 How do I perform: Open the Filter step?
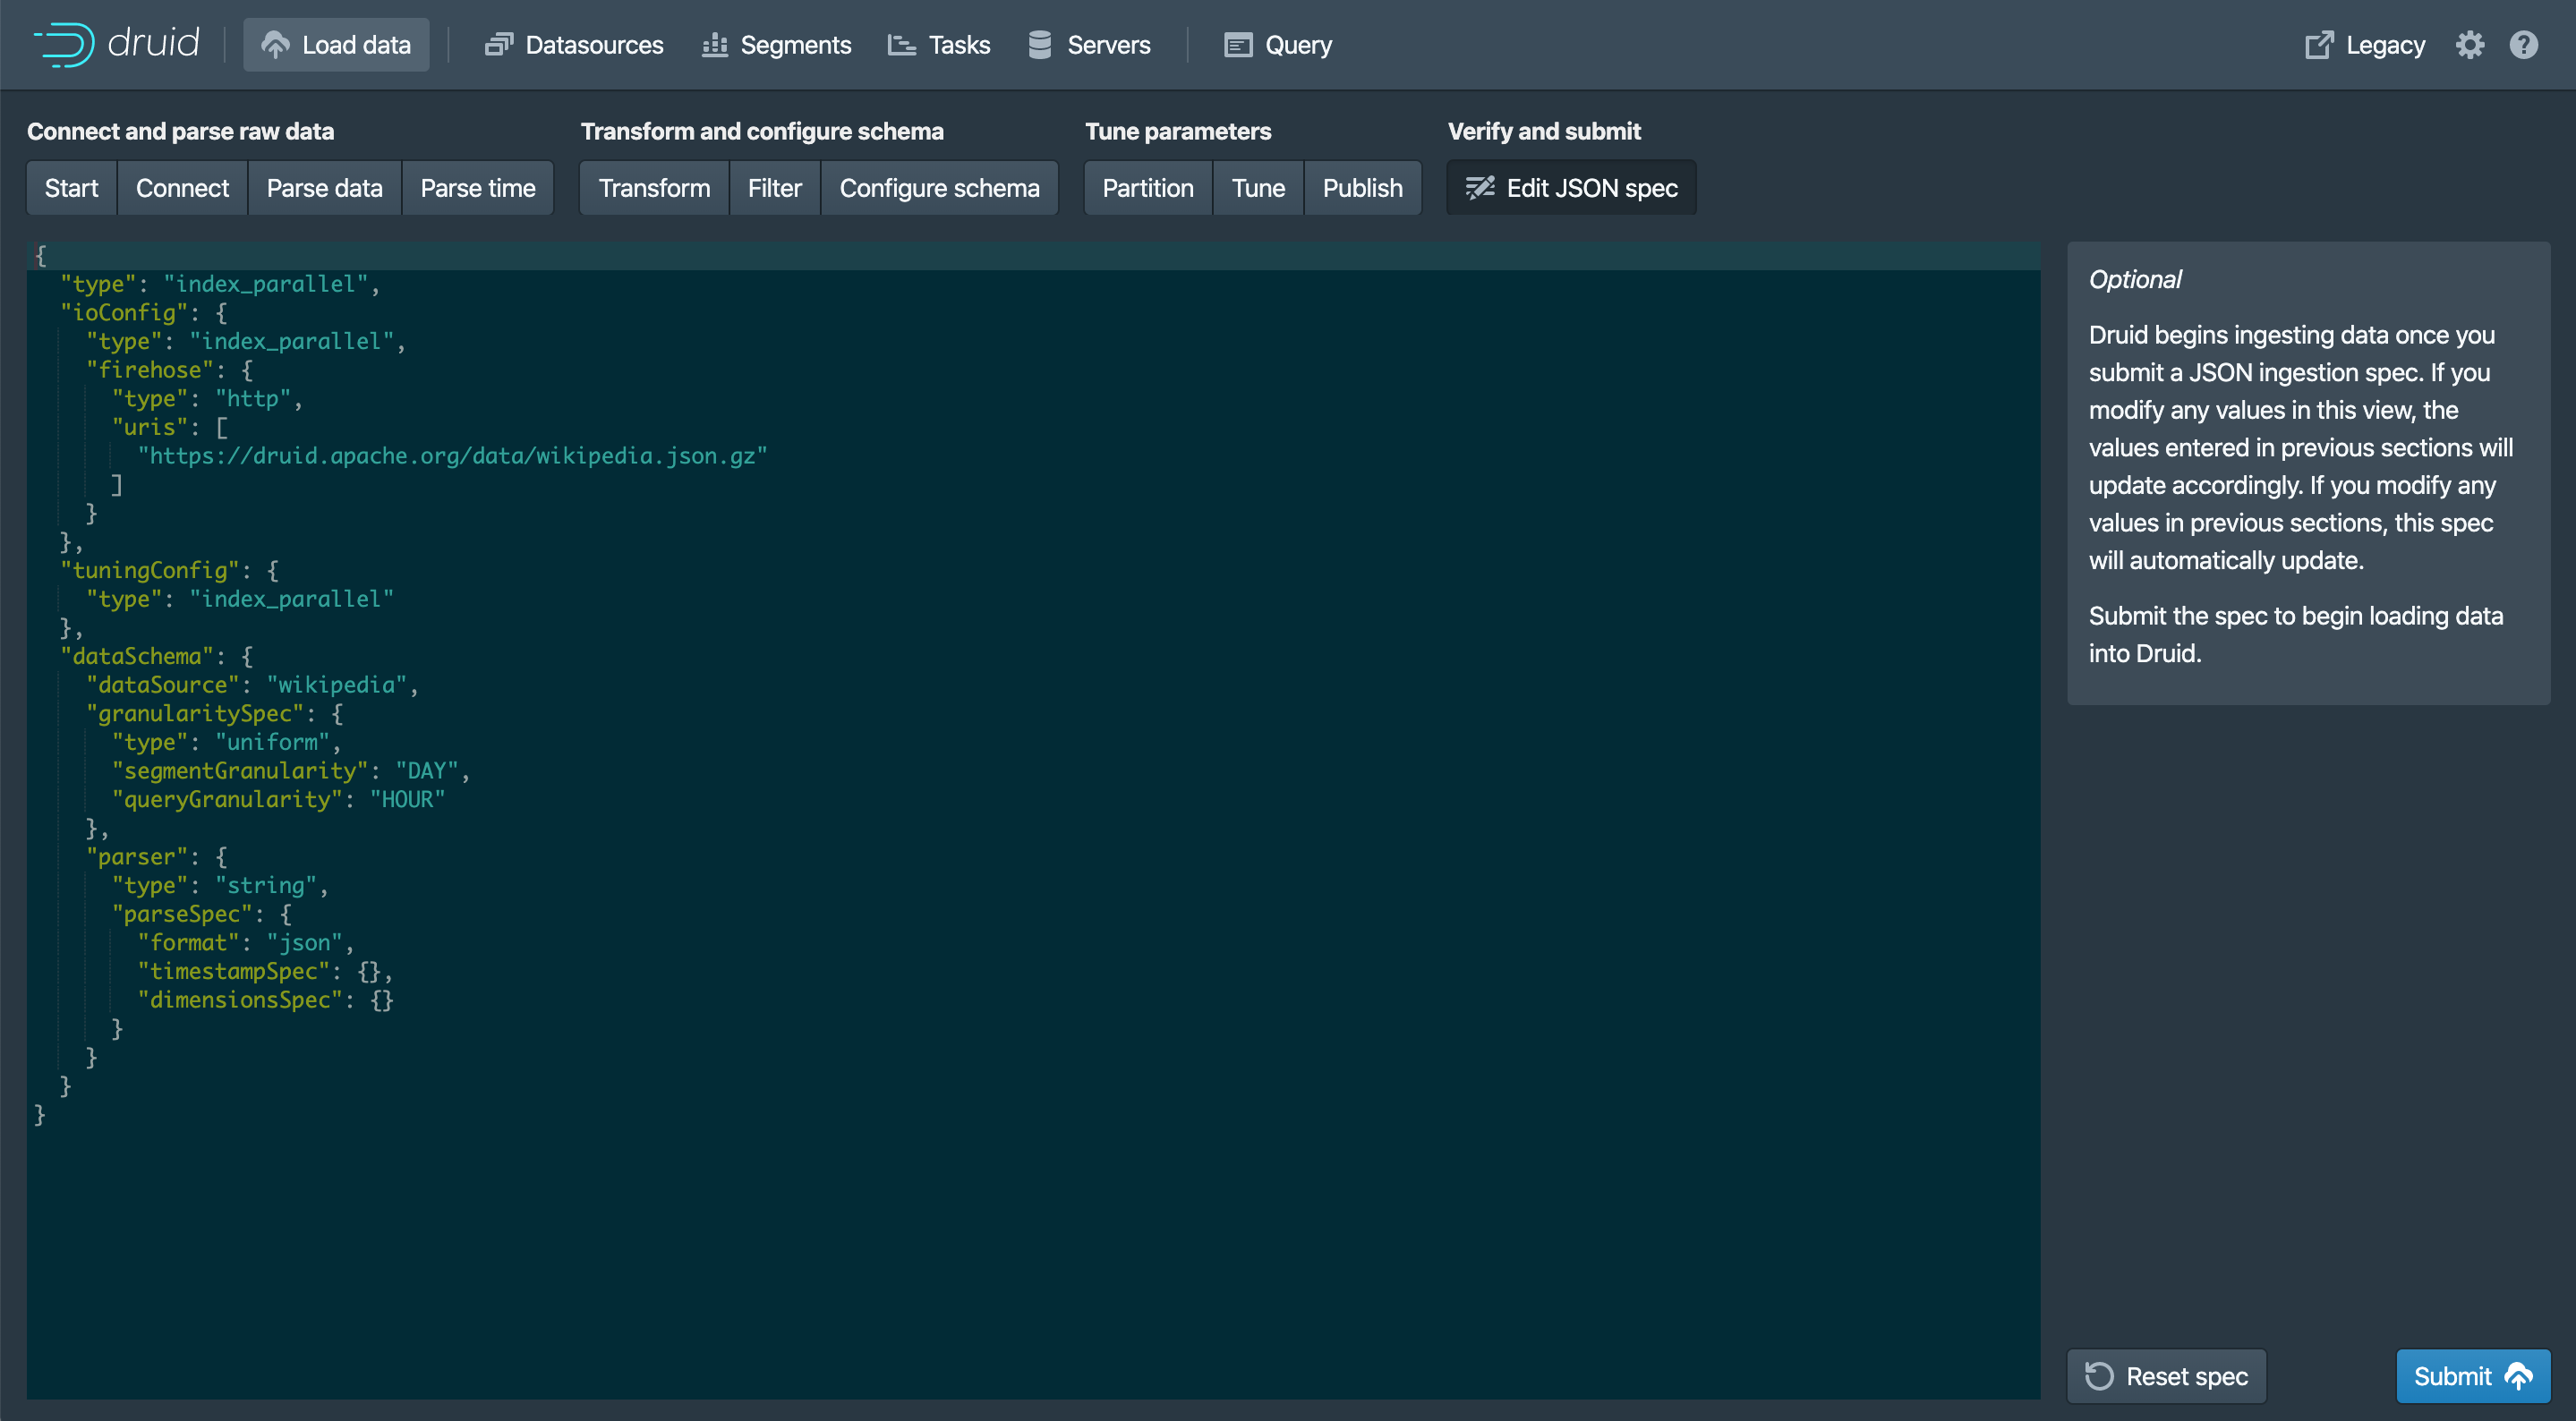point(775,188)
